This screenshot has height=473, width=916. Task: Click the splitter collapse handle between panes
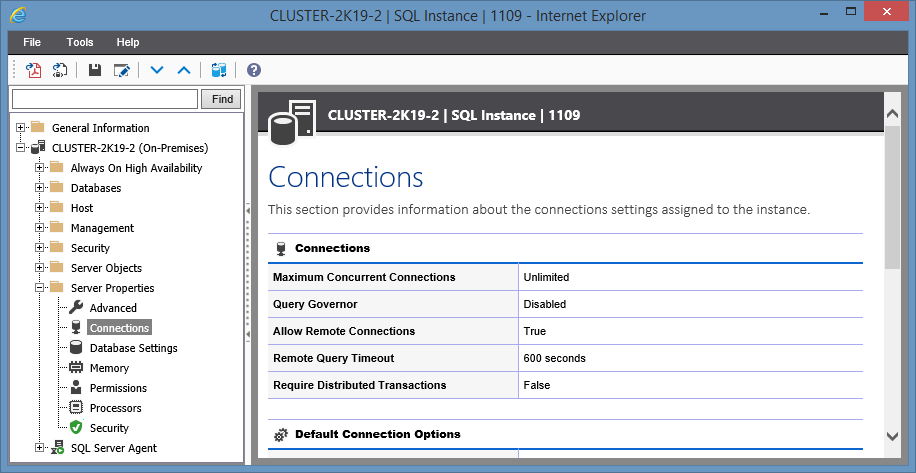tap(248, 272)
